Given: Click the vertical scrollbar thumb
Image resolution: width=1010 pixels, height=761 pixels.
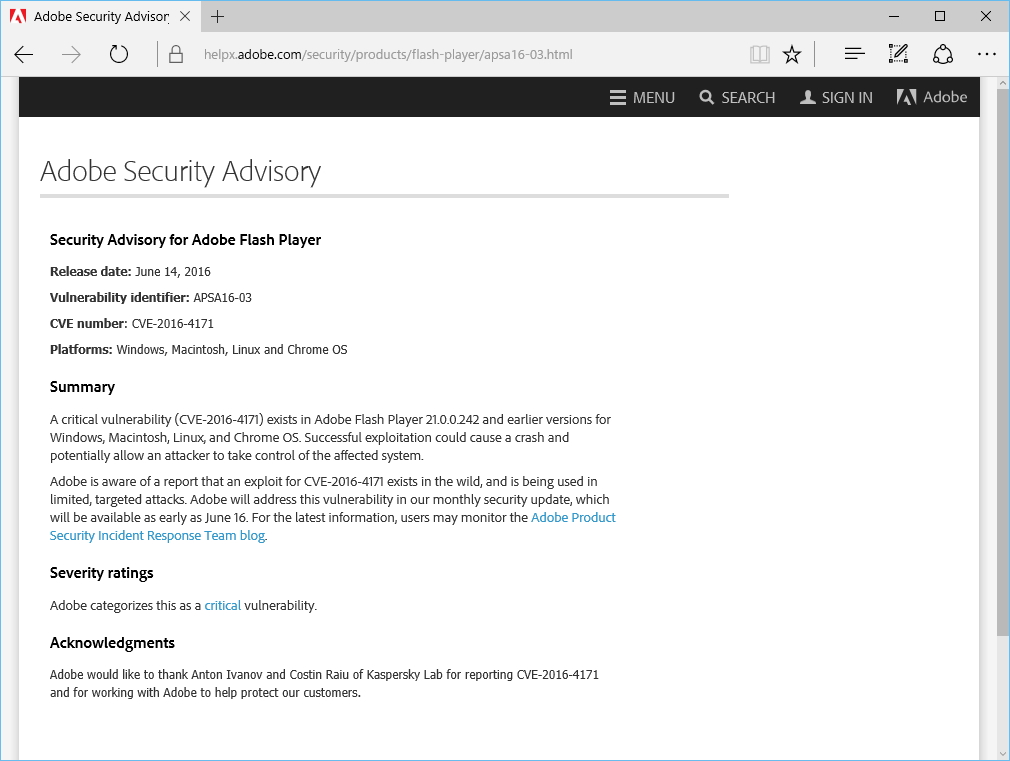Looking at the screenshot, I should (x=1003, y=360).
